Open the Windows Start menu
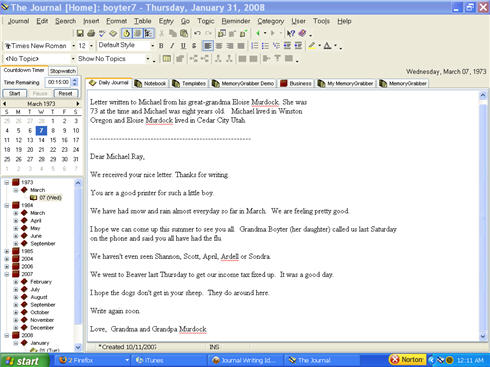Image resolution: width=490 pixels, height=367 pixels. click(x=25, y=361)
